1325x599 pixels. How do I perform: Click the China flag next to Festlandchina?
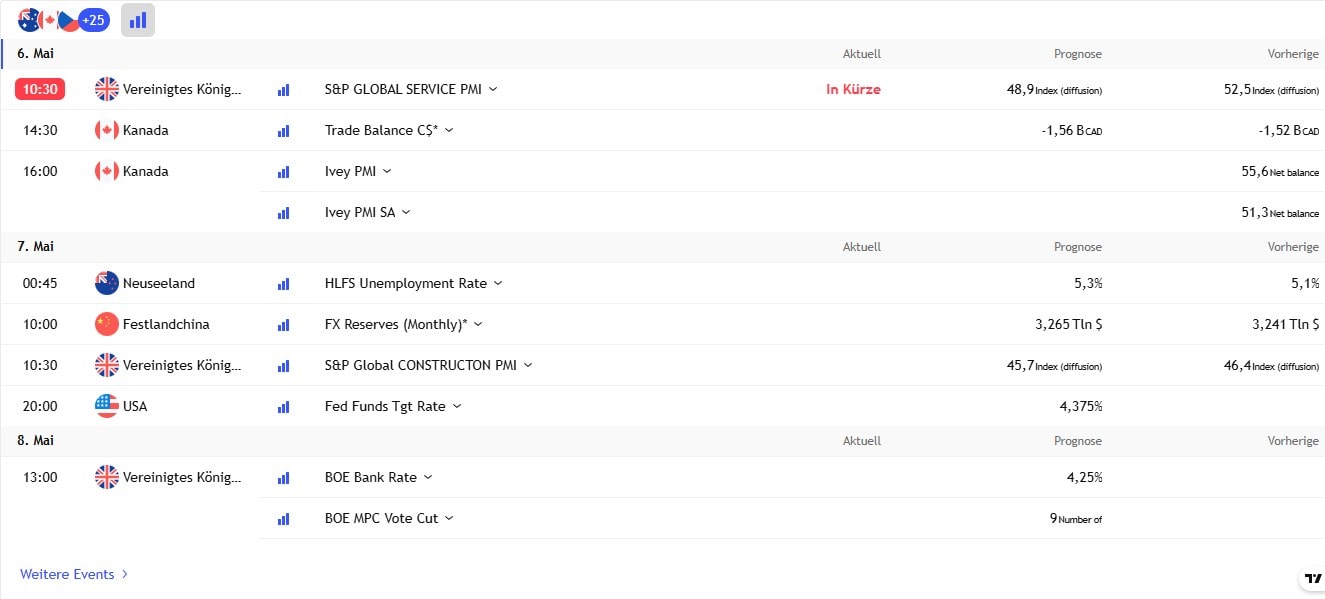[106, 324]
